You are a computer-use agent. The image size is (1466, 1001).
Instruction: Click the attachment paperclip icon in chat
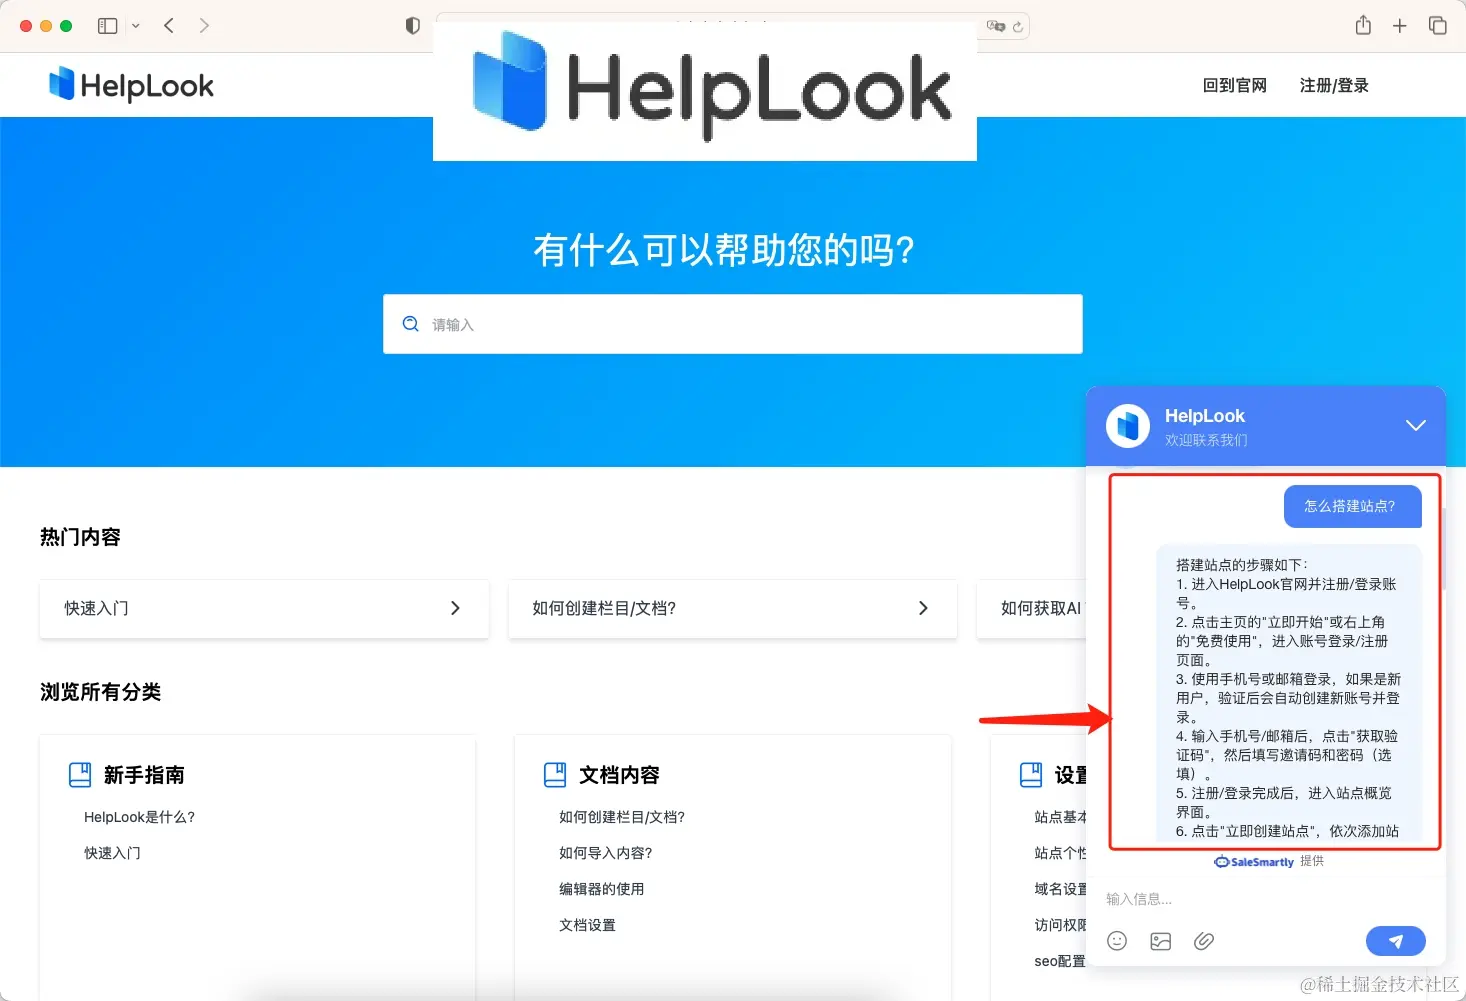coord(1204,941)
